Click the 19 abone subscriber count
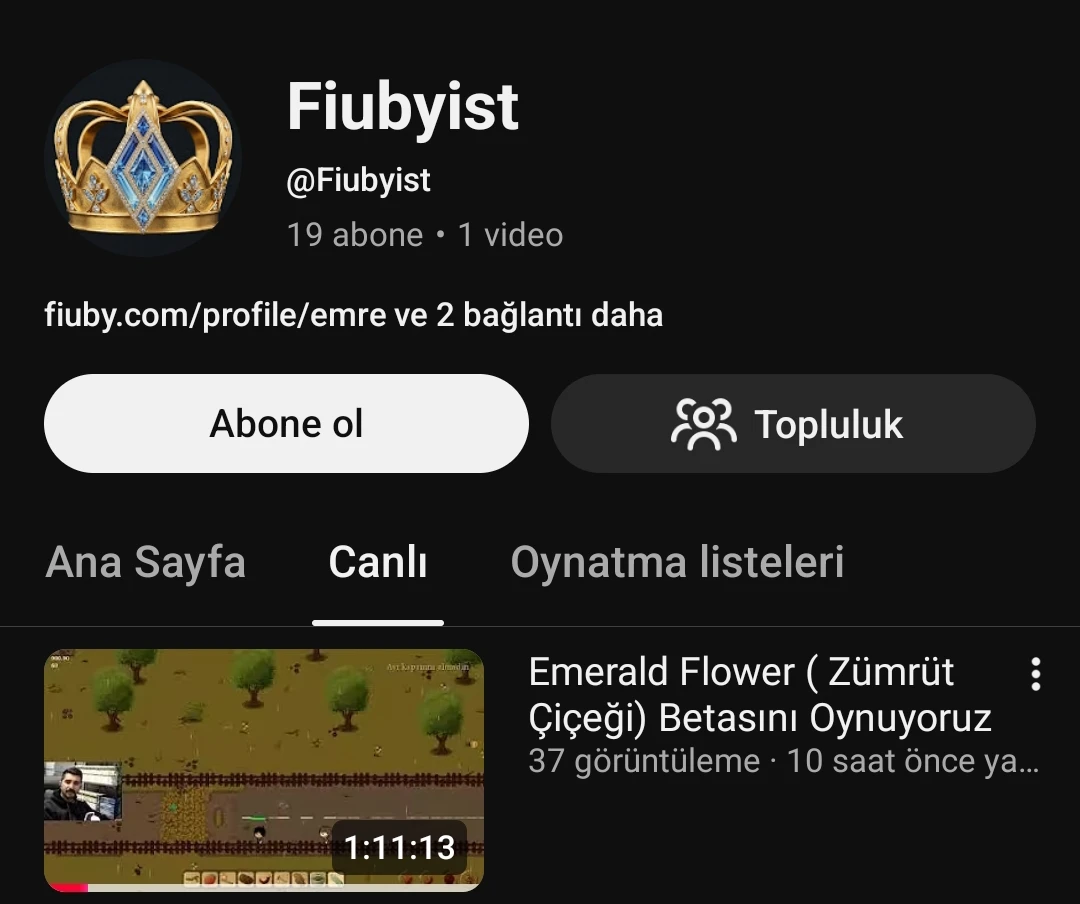 [355, 235]
